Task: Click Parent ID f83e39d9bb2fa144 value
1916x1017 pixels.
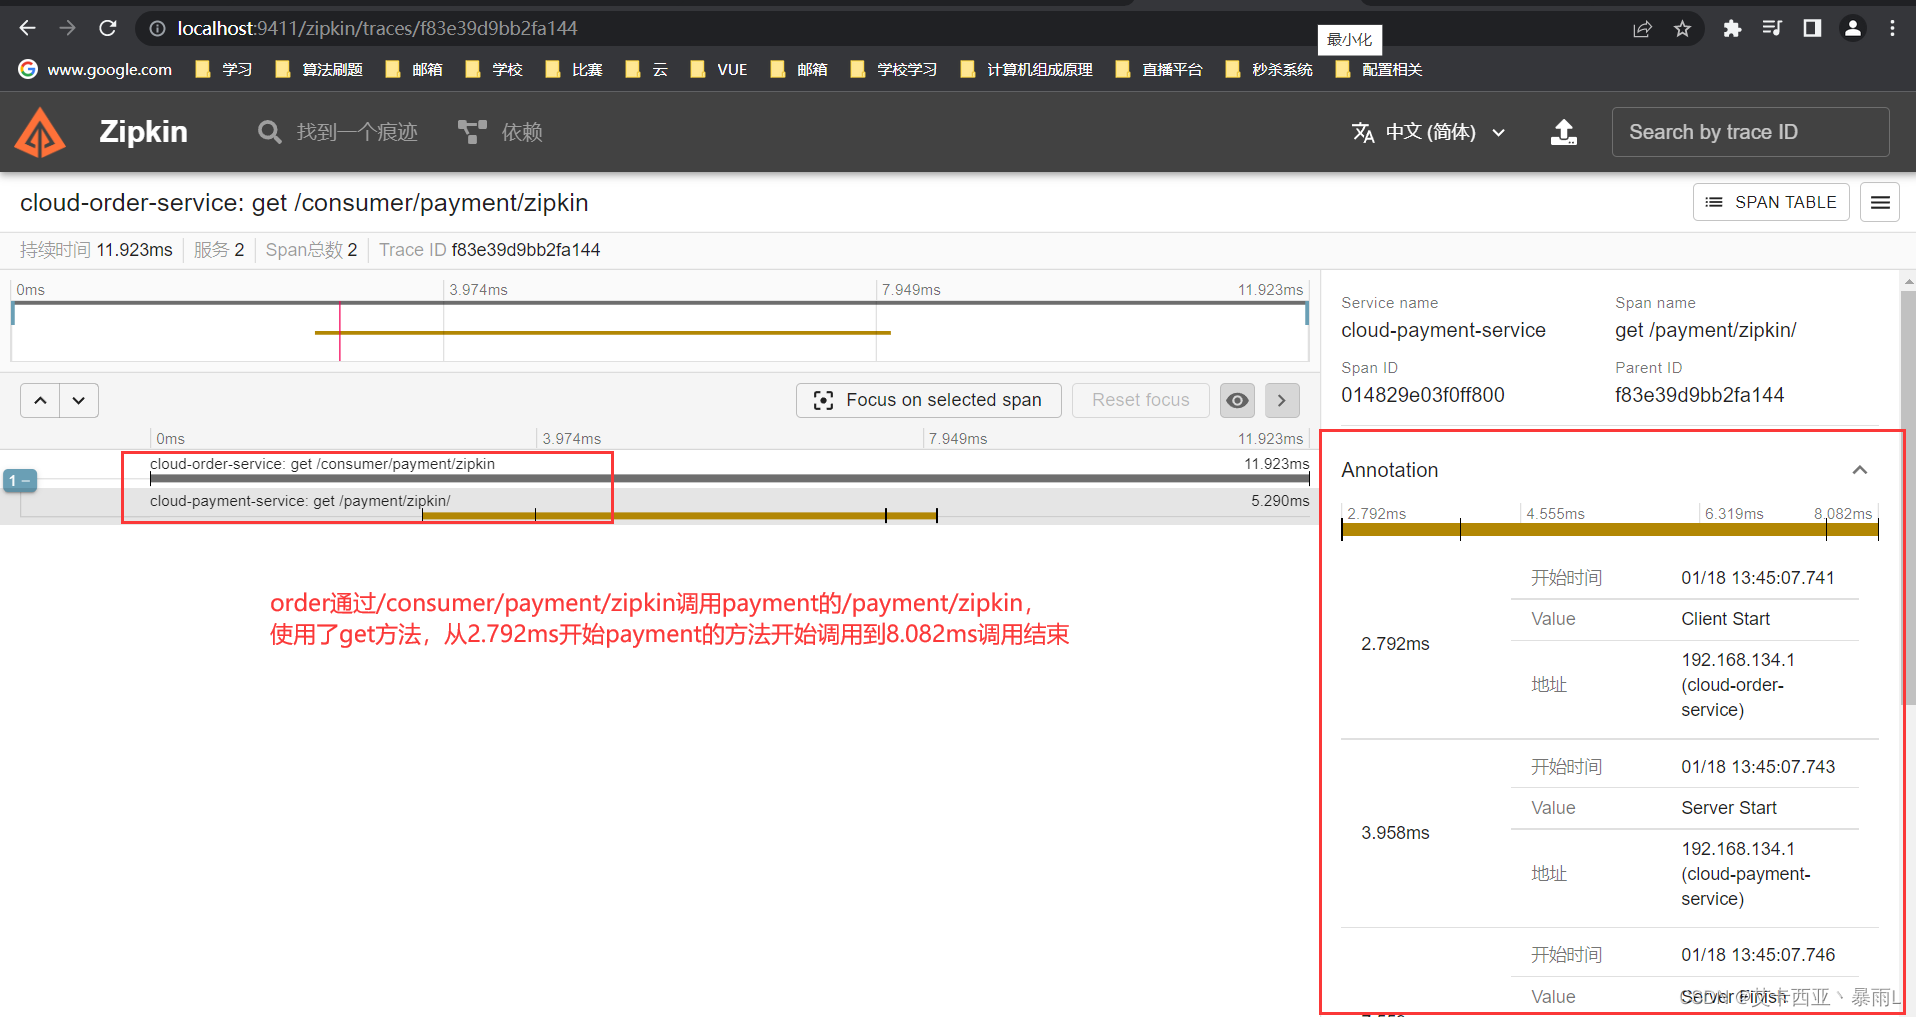Action: pos(1699,395)
